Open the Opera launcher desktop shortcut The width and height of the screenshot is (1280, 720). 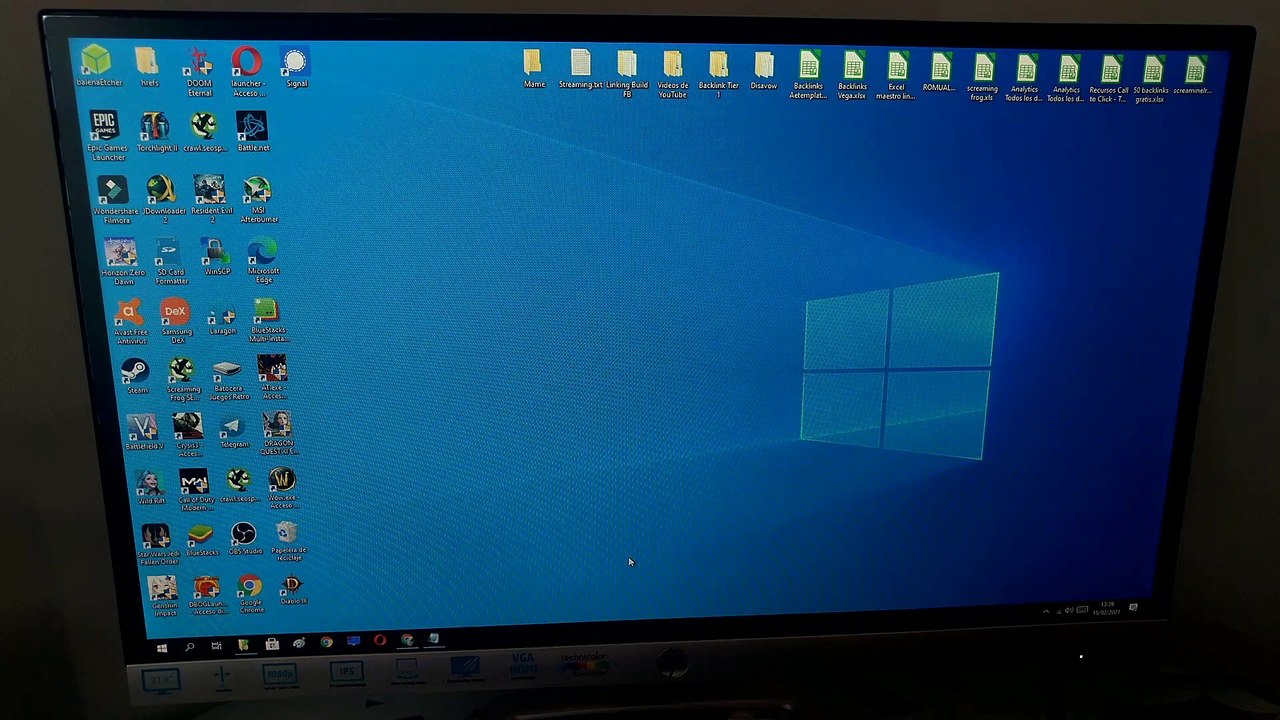247,72
